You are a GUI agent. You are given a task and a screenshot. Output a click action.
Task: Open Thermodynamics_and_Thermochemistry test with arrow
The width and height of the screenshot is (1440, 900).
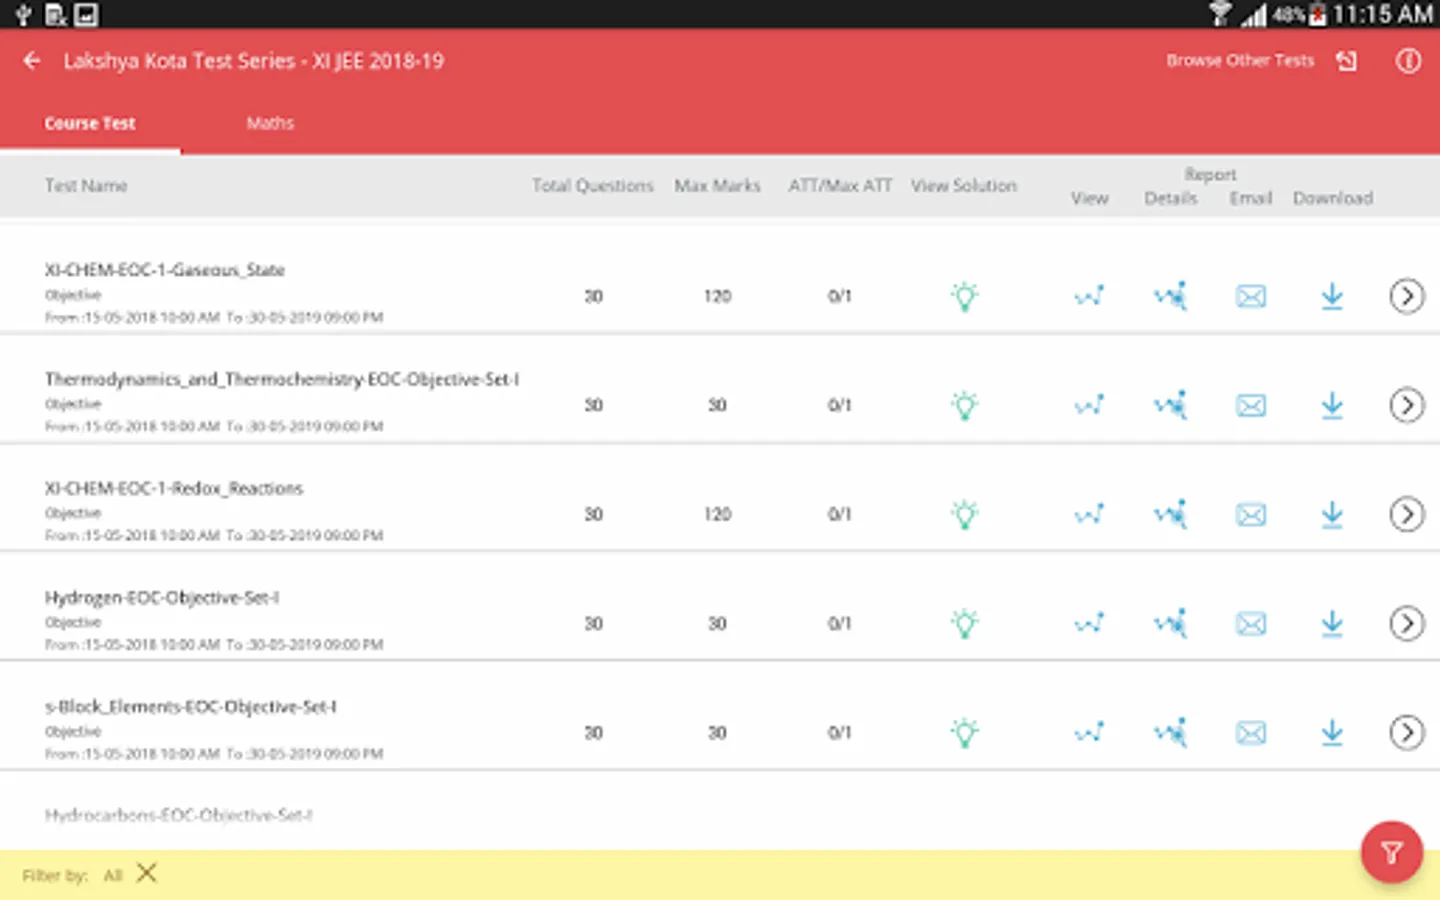pyautogui.click(x=1407, y=405)
